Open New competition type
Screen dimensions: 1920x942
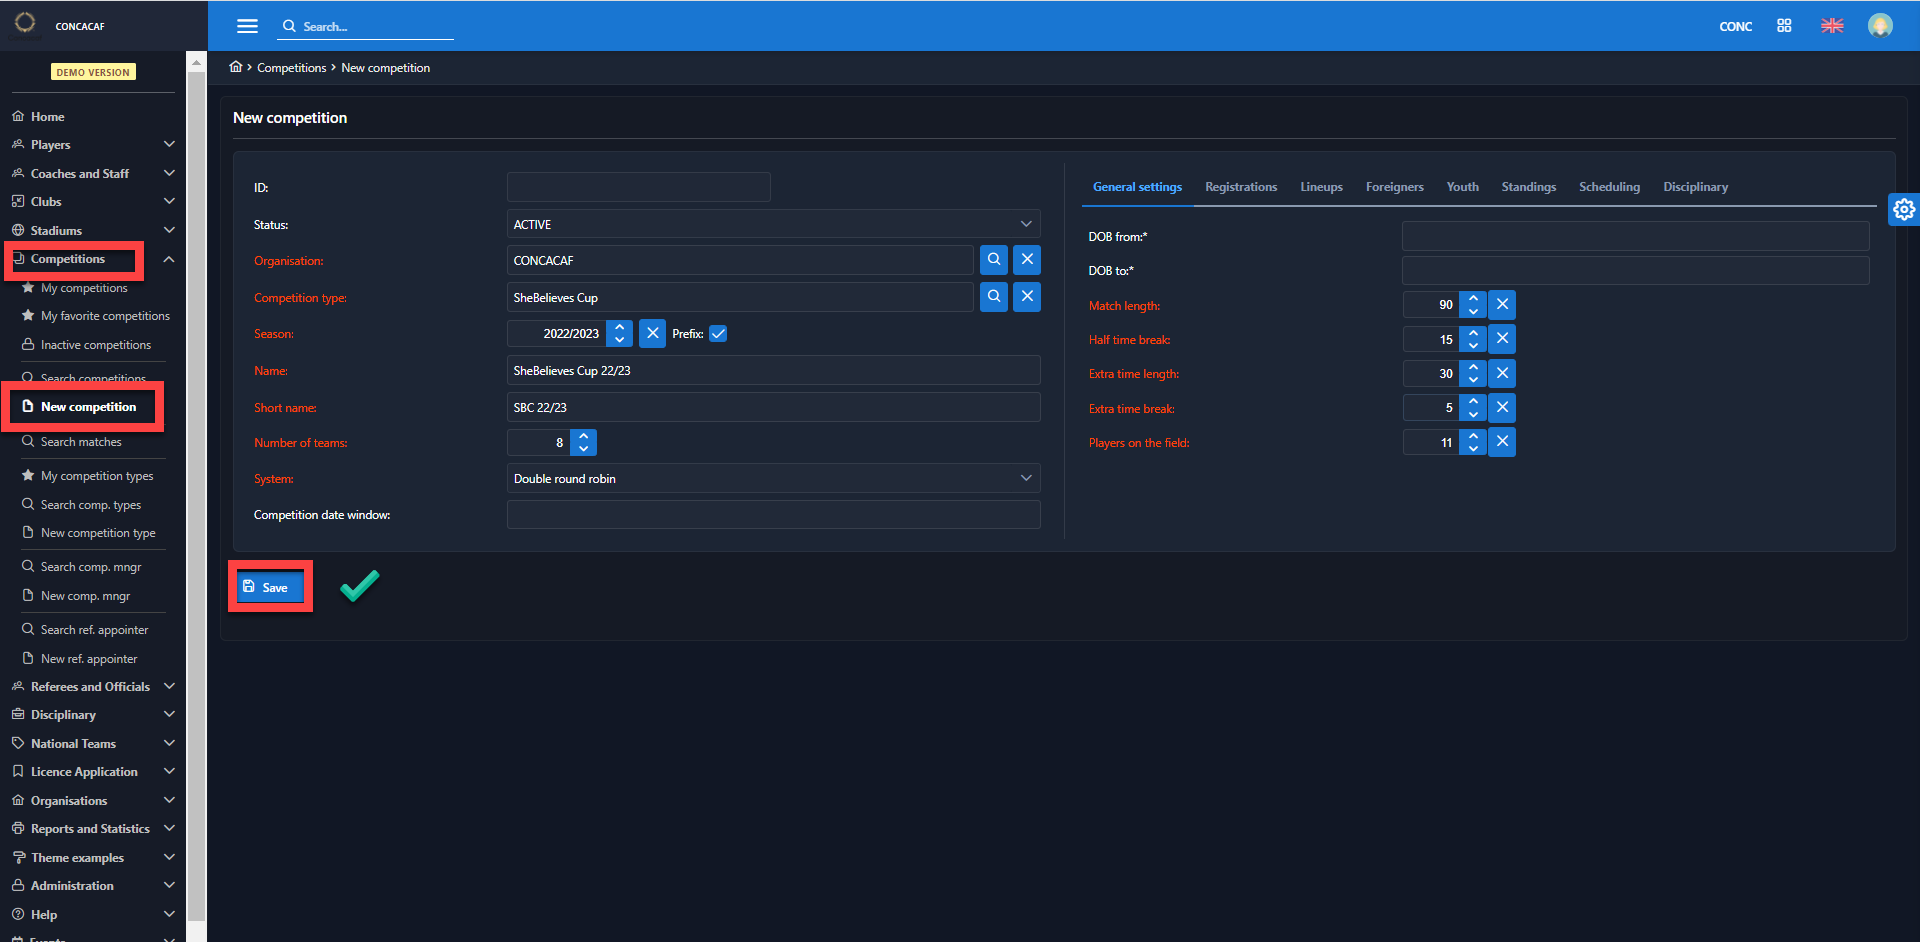pos(98,533)
